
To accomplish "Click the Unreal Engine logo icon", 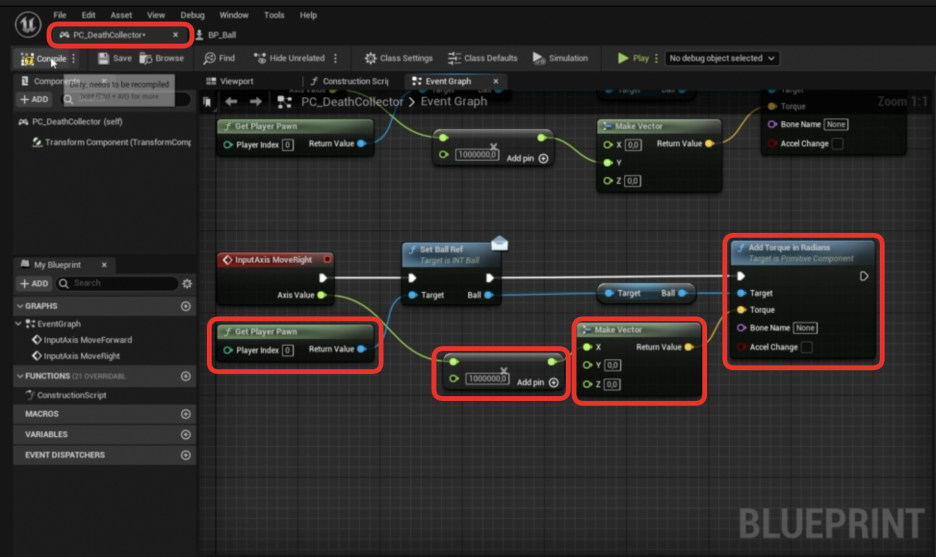I will pyautogui.click(x=27, y=24).
